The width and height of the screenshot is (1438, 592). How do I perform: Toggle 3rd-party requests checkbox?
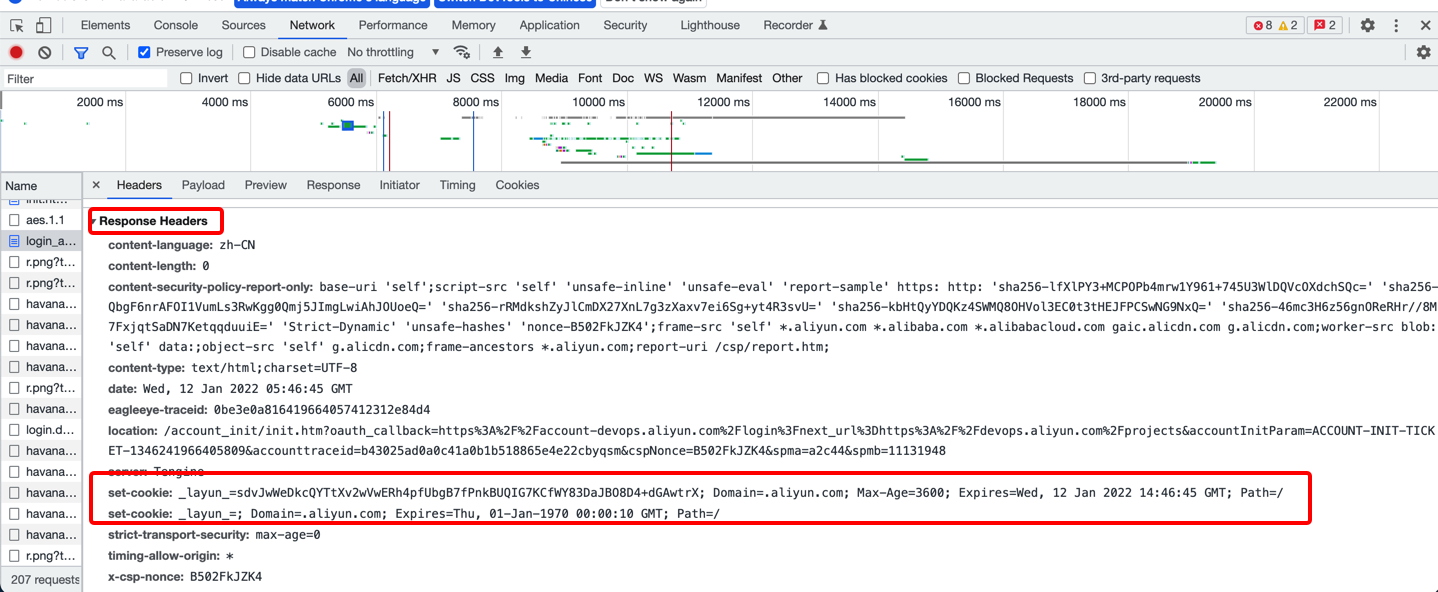[1090, 78]
